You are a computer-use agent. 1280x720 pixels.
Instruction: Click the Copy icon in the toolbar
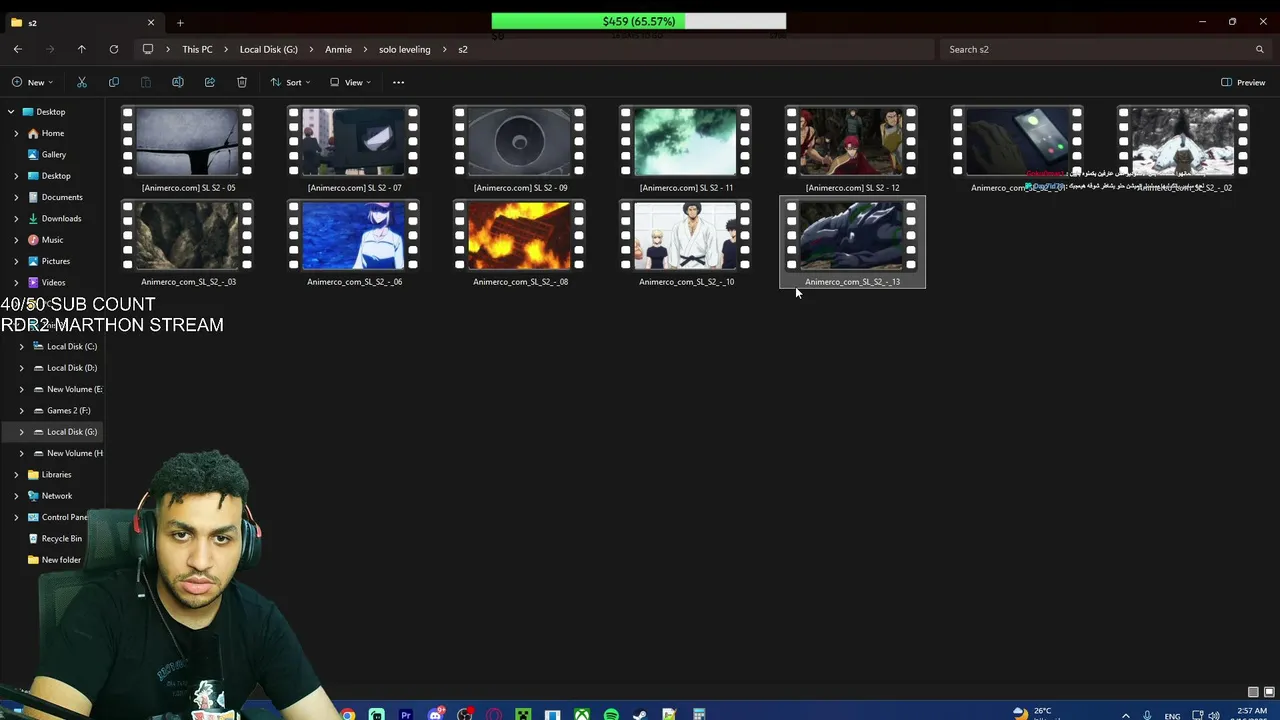(x=114, y=82)
